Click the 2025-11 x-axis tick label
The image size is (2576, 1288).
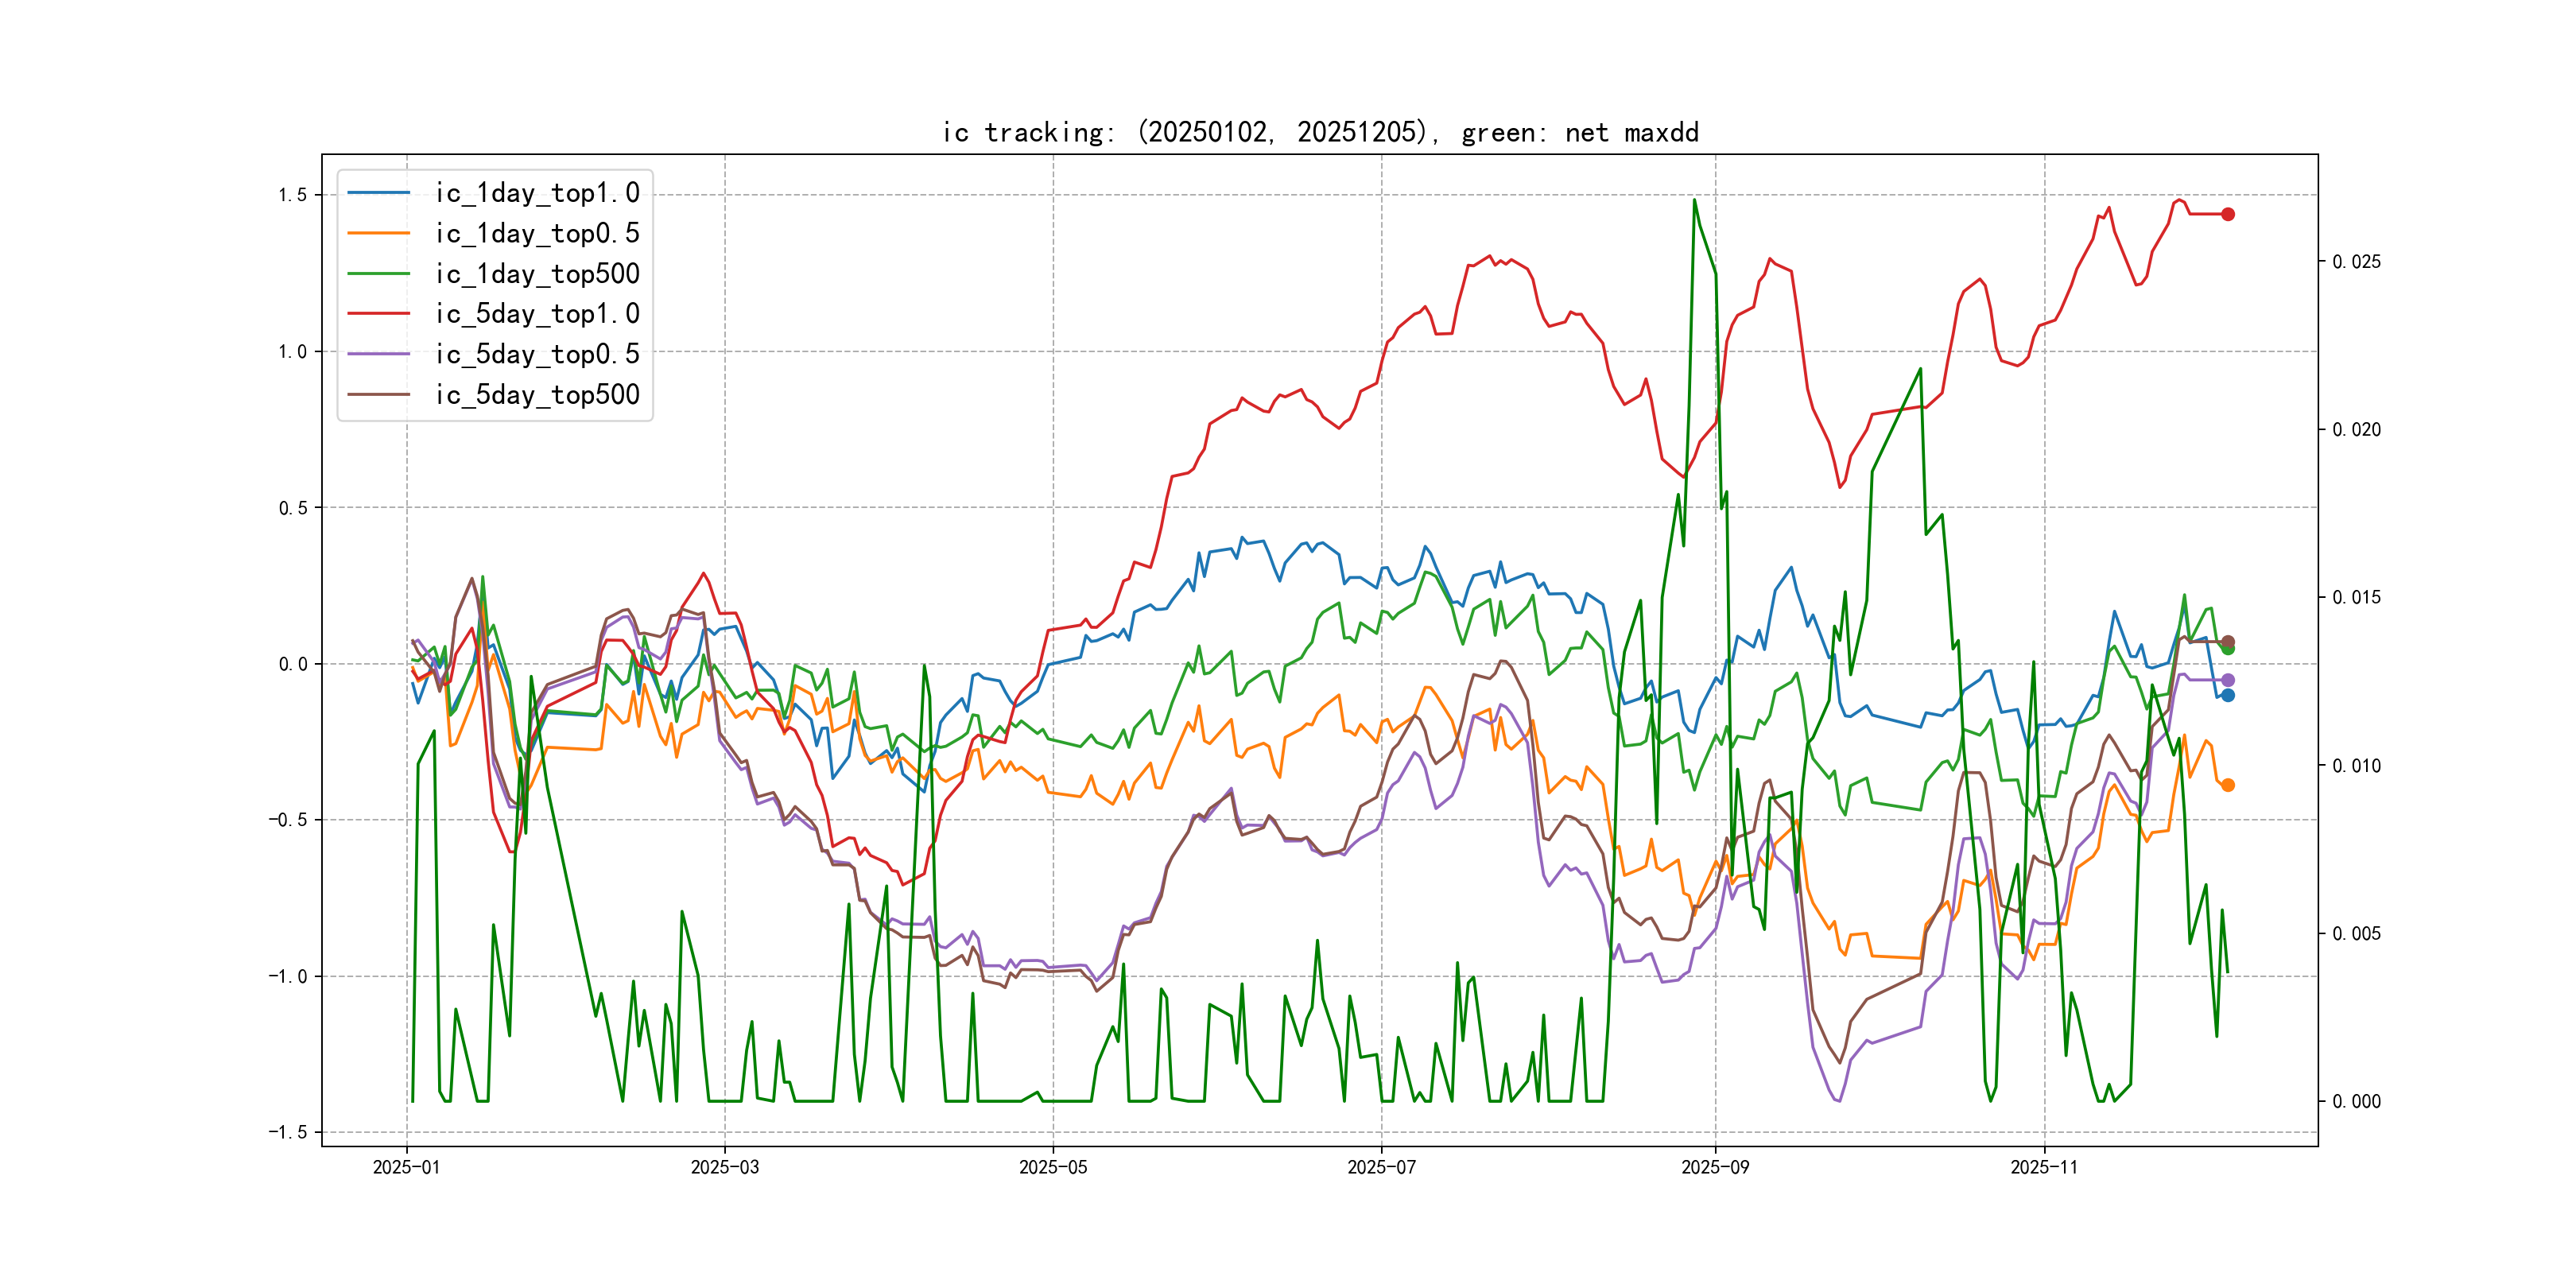point(2044,1167)
